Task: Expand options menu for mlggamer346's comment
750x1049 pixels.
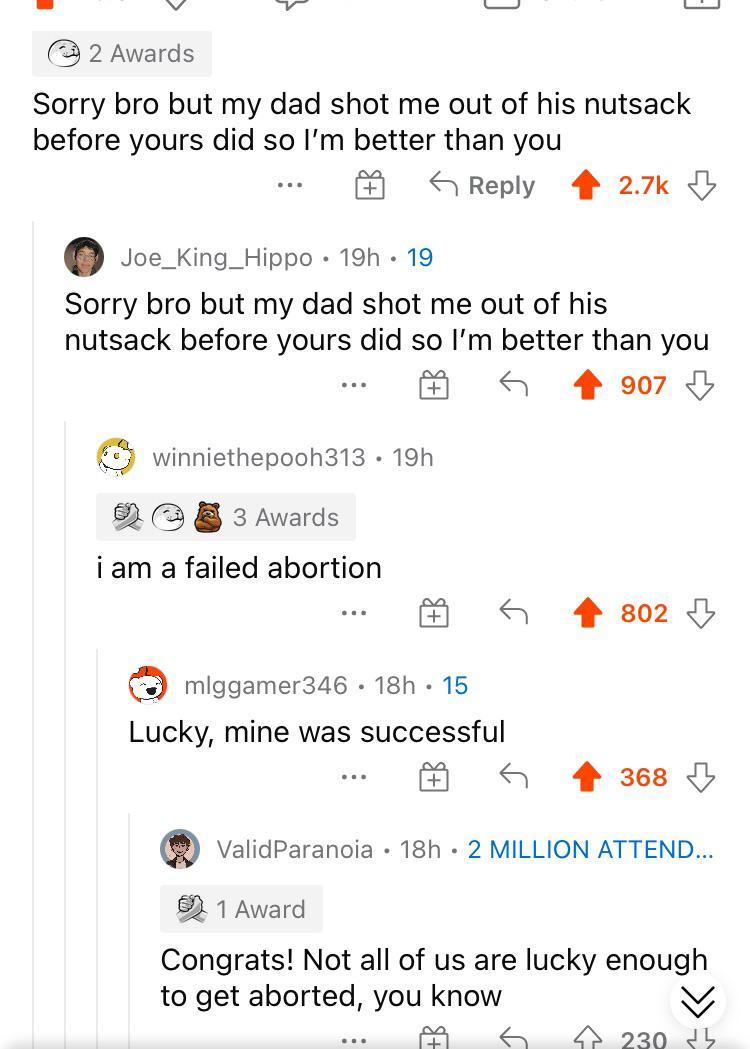Action: (x=353, y=776)
